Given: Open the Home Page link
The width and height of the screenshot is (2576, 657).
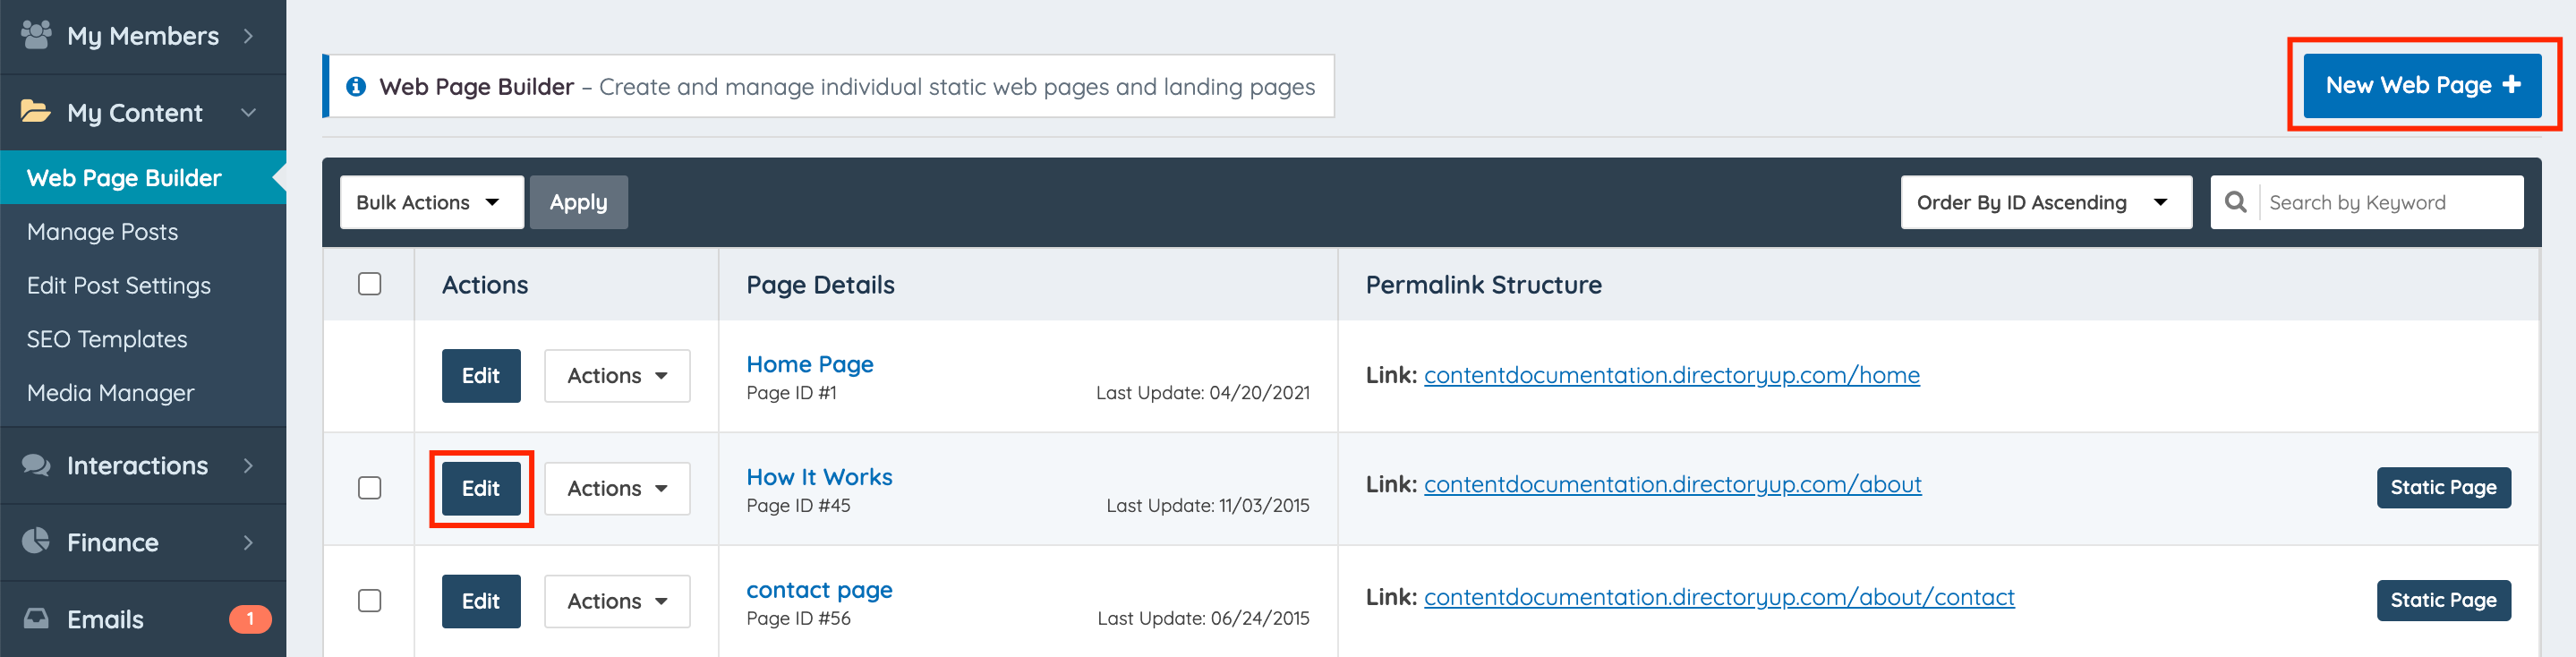Looking at the screenshot, I should click(x=810, y=364).
